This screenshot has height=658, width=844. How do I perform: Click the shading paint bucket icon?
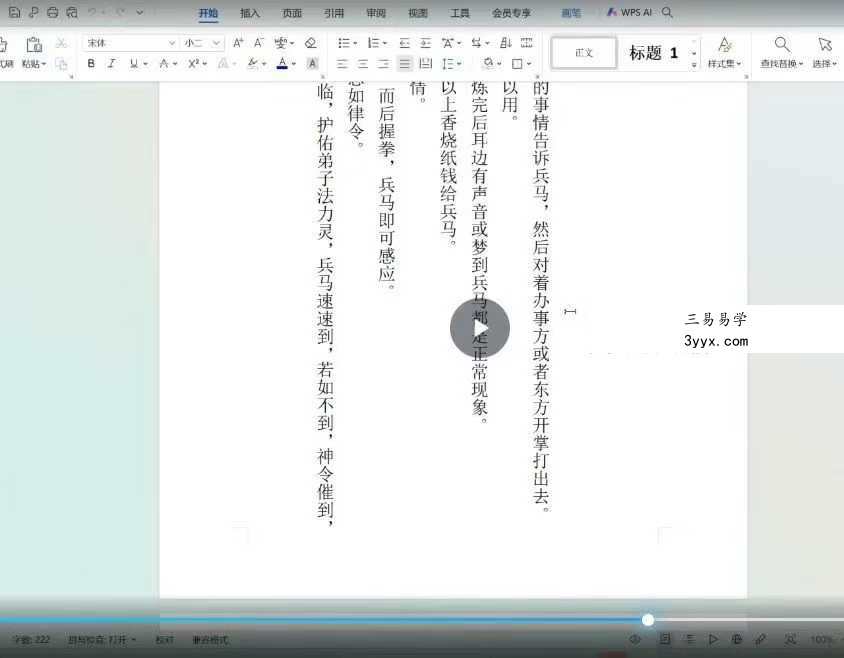pos(488,64)
